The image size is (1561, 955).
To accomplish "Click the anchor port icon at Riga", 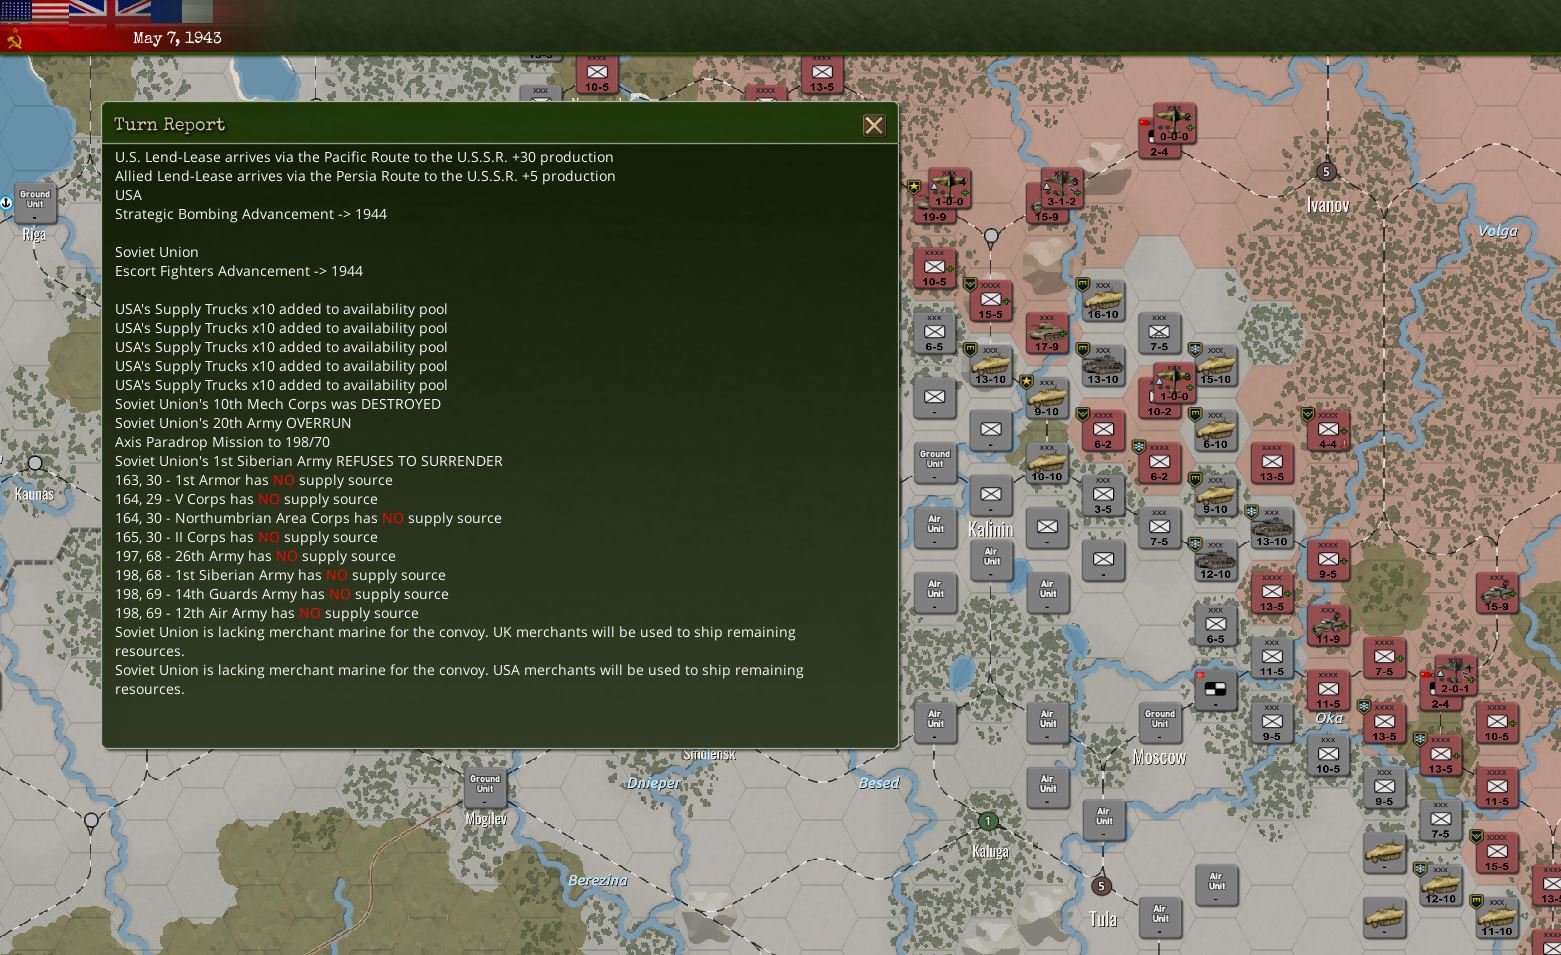I will click(5, 203).
